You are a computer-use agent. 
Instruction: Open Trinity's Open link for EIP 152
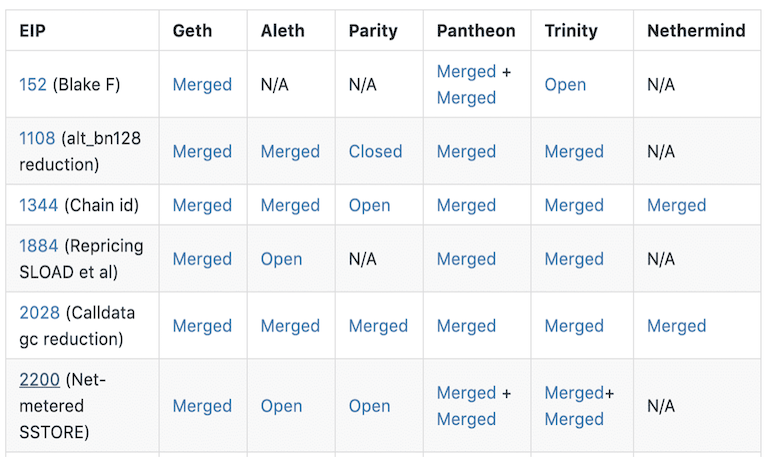pos(565,85)
